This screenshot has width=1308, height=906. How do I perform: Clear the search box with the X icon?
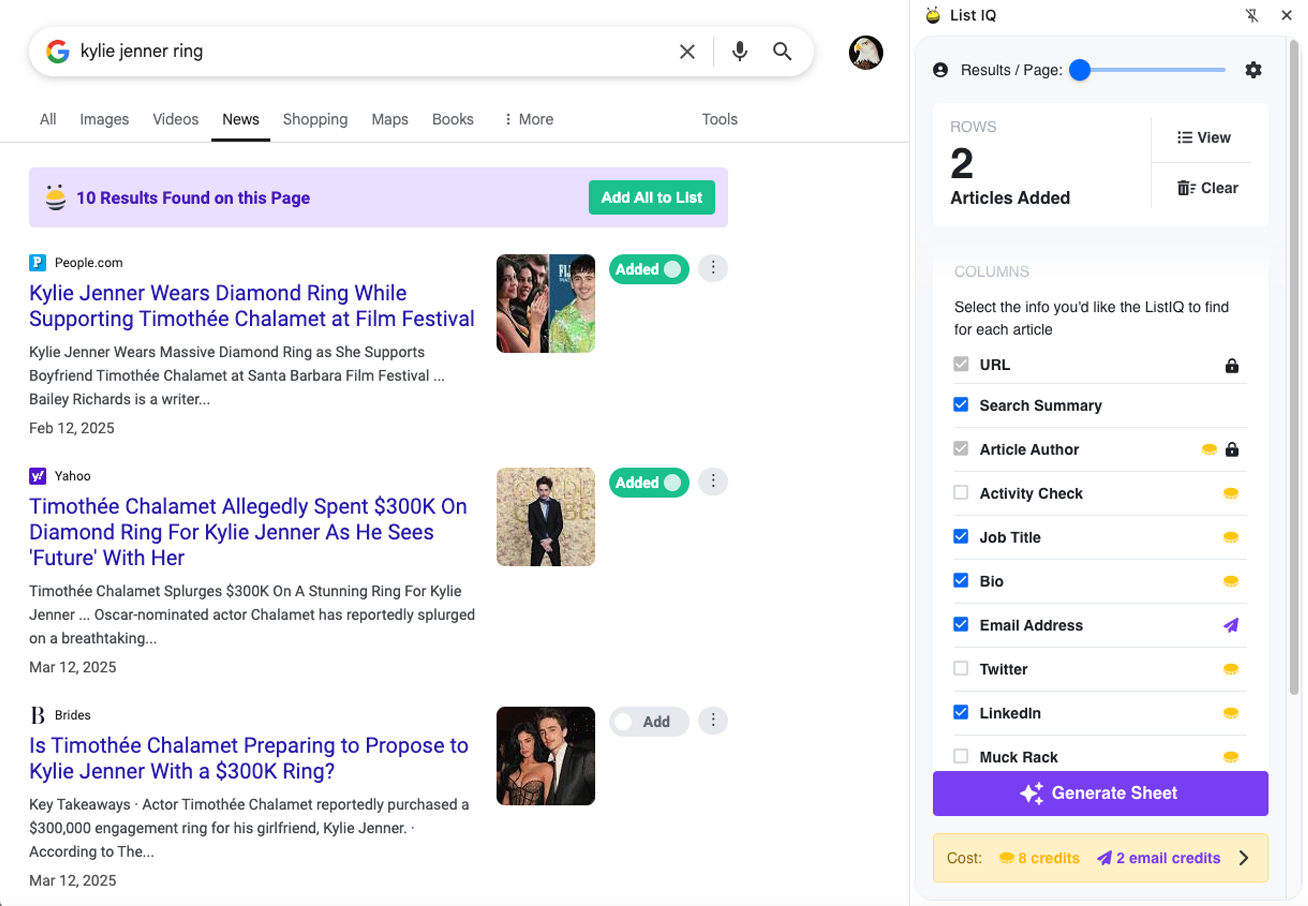[x=687, y=51]
